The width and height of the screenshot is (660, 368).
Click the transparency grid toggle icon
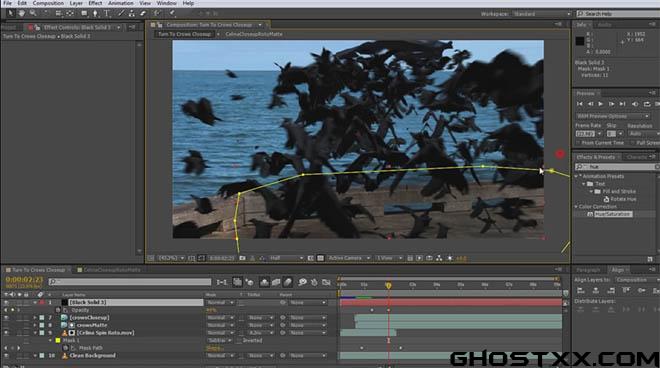point(320,258)
